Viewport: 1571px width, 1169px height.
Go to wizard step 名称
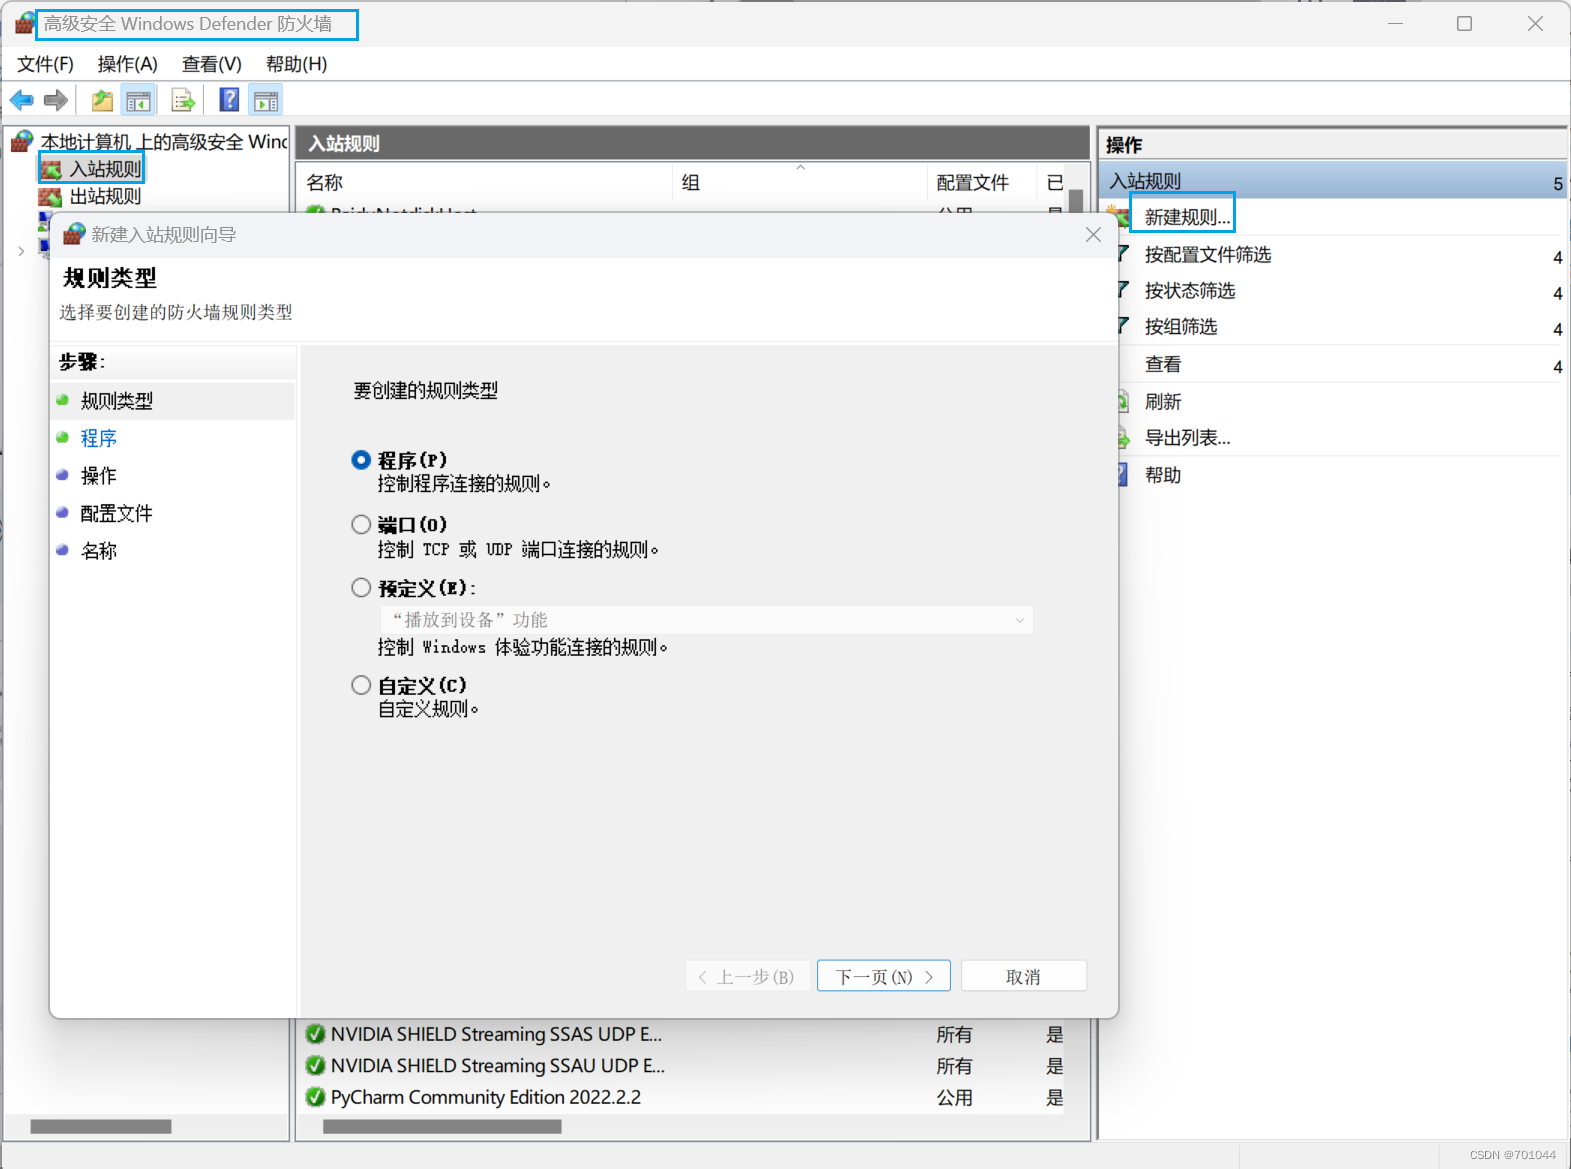coord(98,550)
